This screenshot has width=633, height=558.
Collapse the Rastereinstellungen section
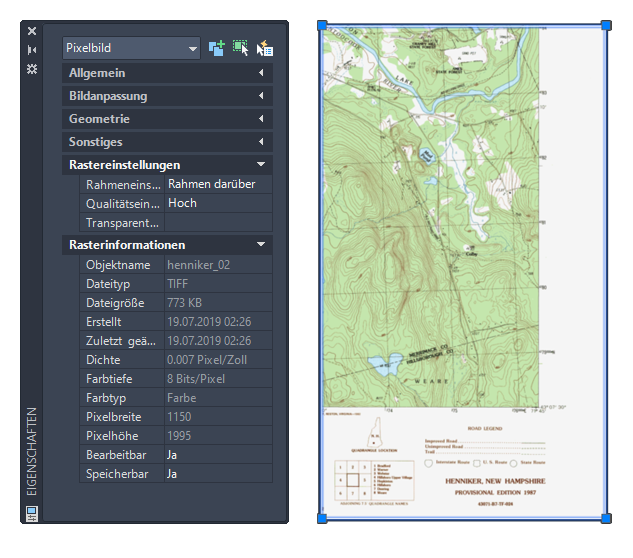click(x=167, y=165)
